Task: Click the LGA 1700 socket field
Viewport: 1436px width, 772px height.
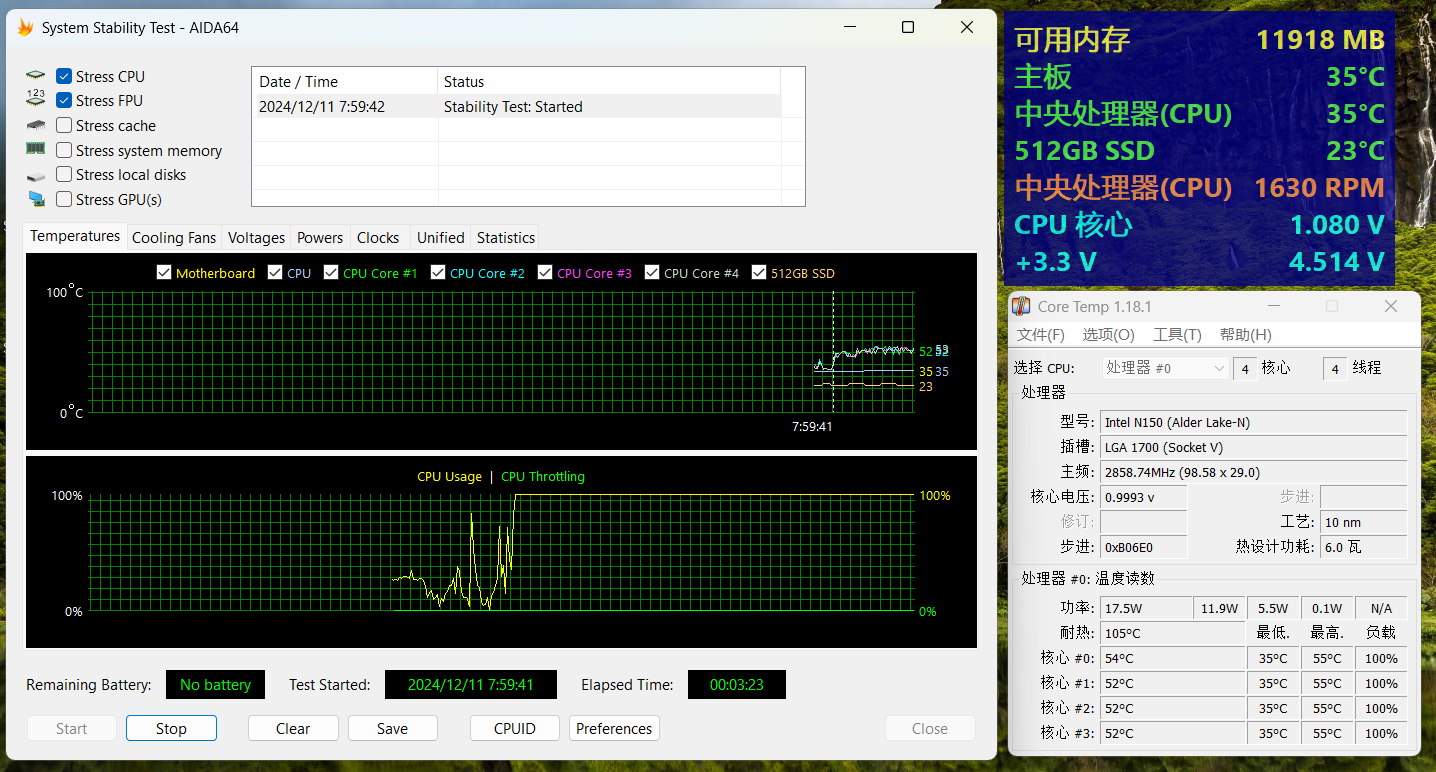Action: point(1253,447)
